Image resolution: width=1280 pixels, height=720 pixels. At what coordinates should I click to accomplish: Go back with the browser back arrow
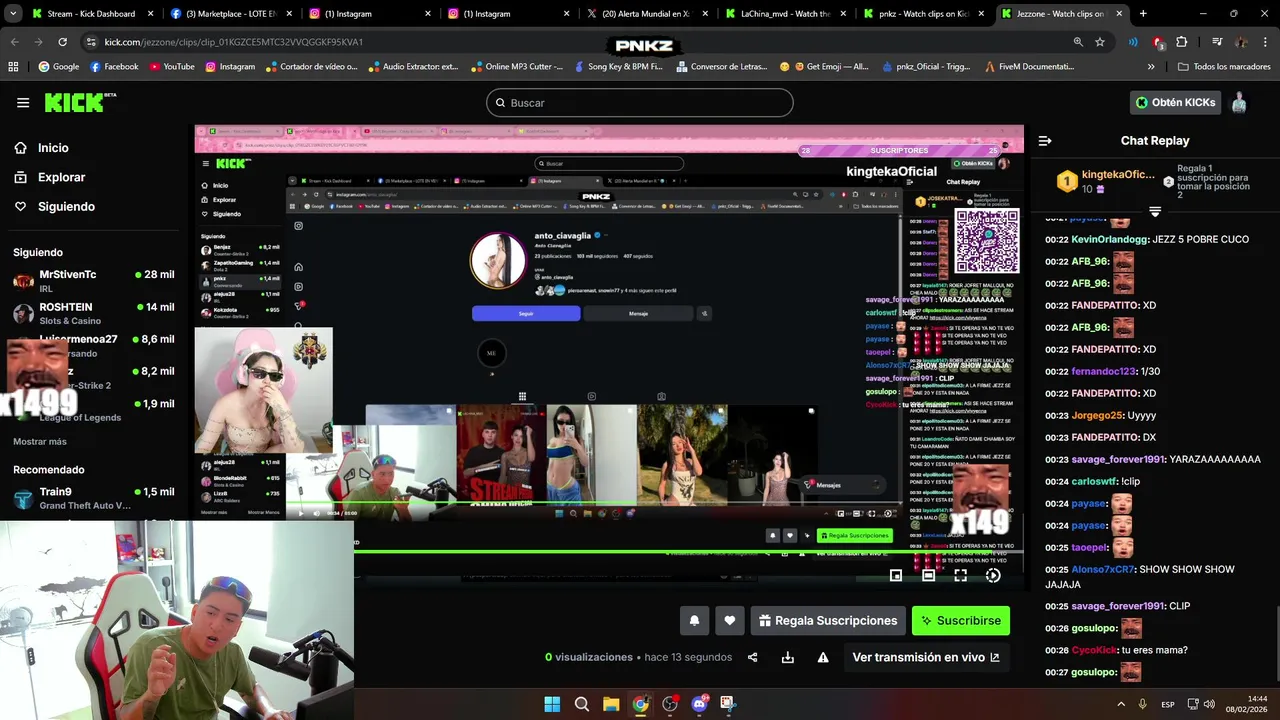pyautogui.click(x=14, y=42)
